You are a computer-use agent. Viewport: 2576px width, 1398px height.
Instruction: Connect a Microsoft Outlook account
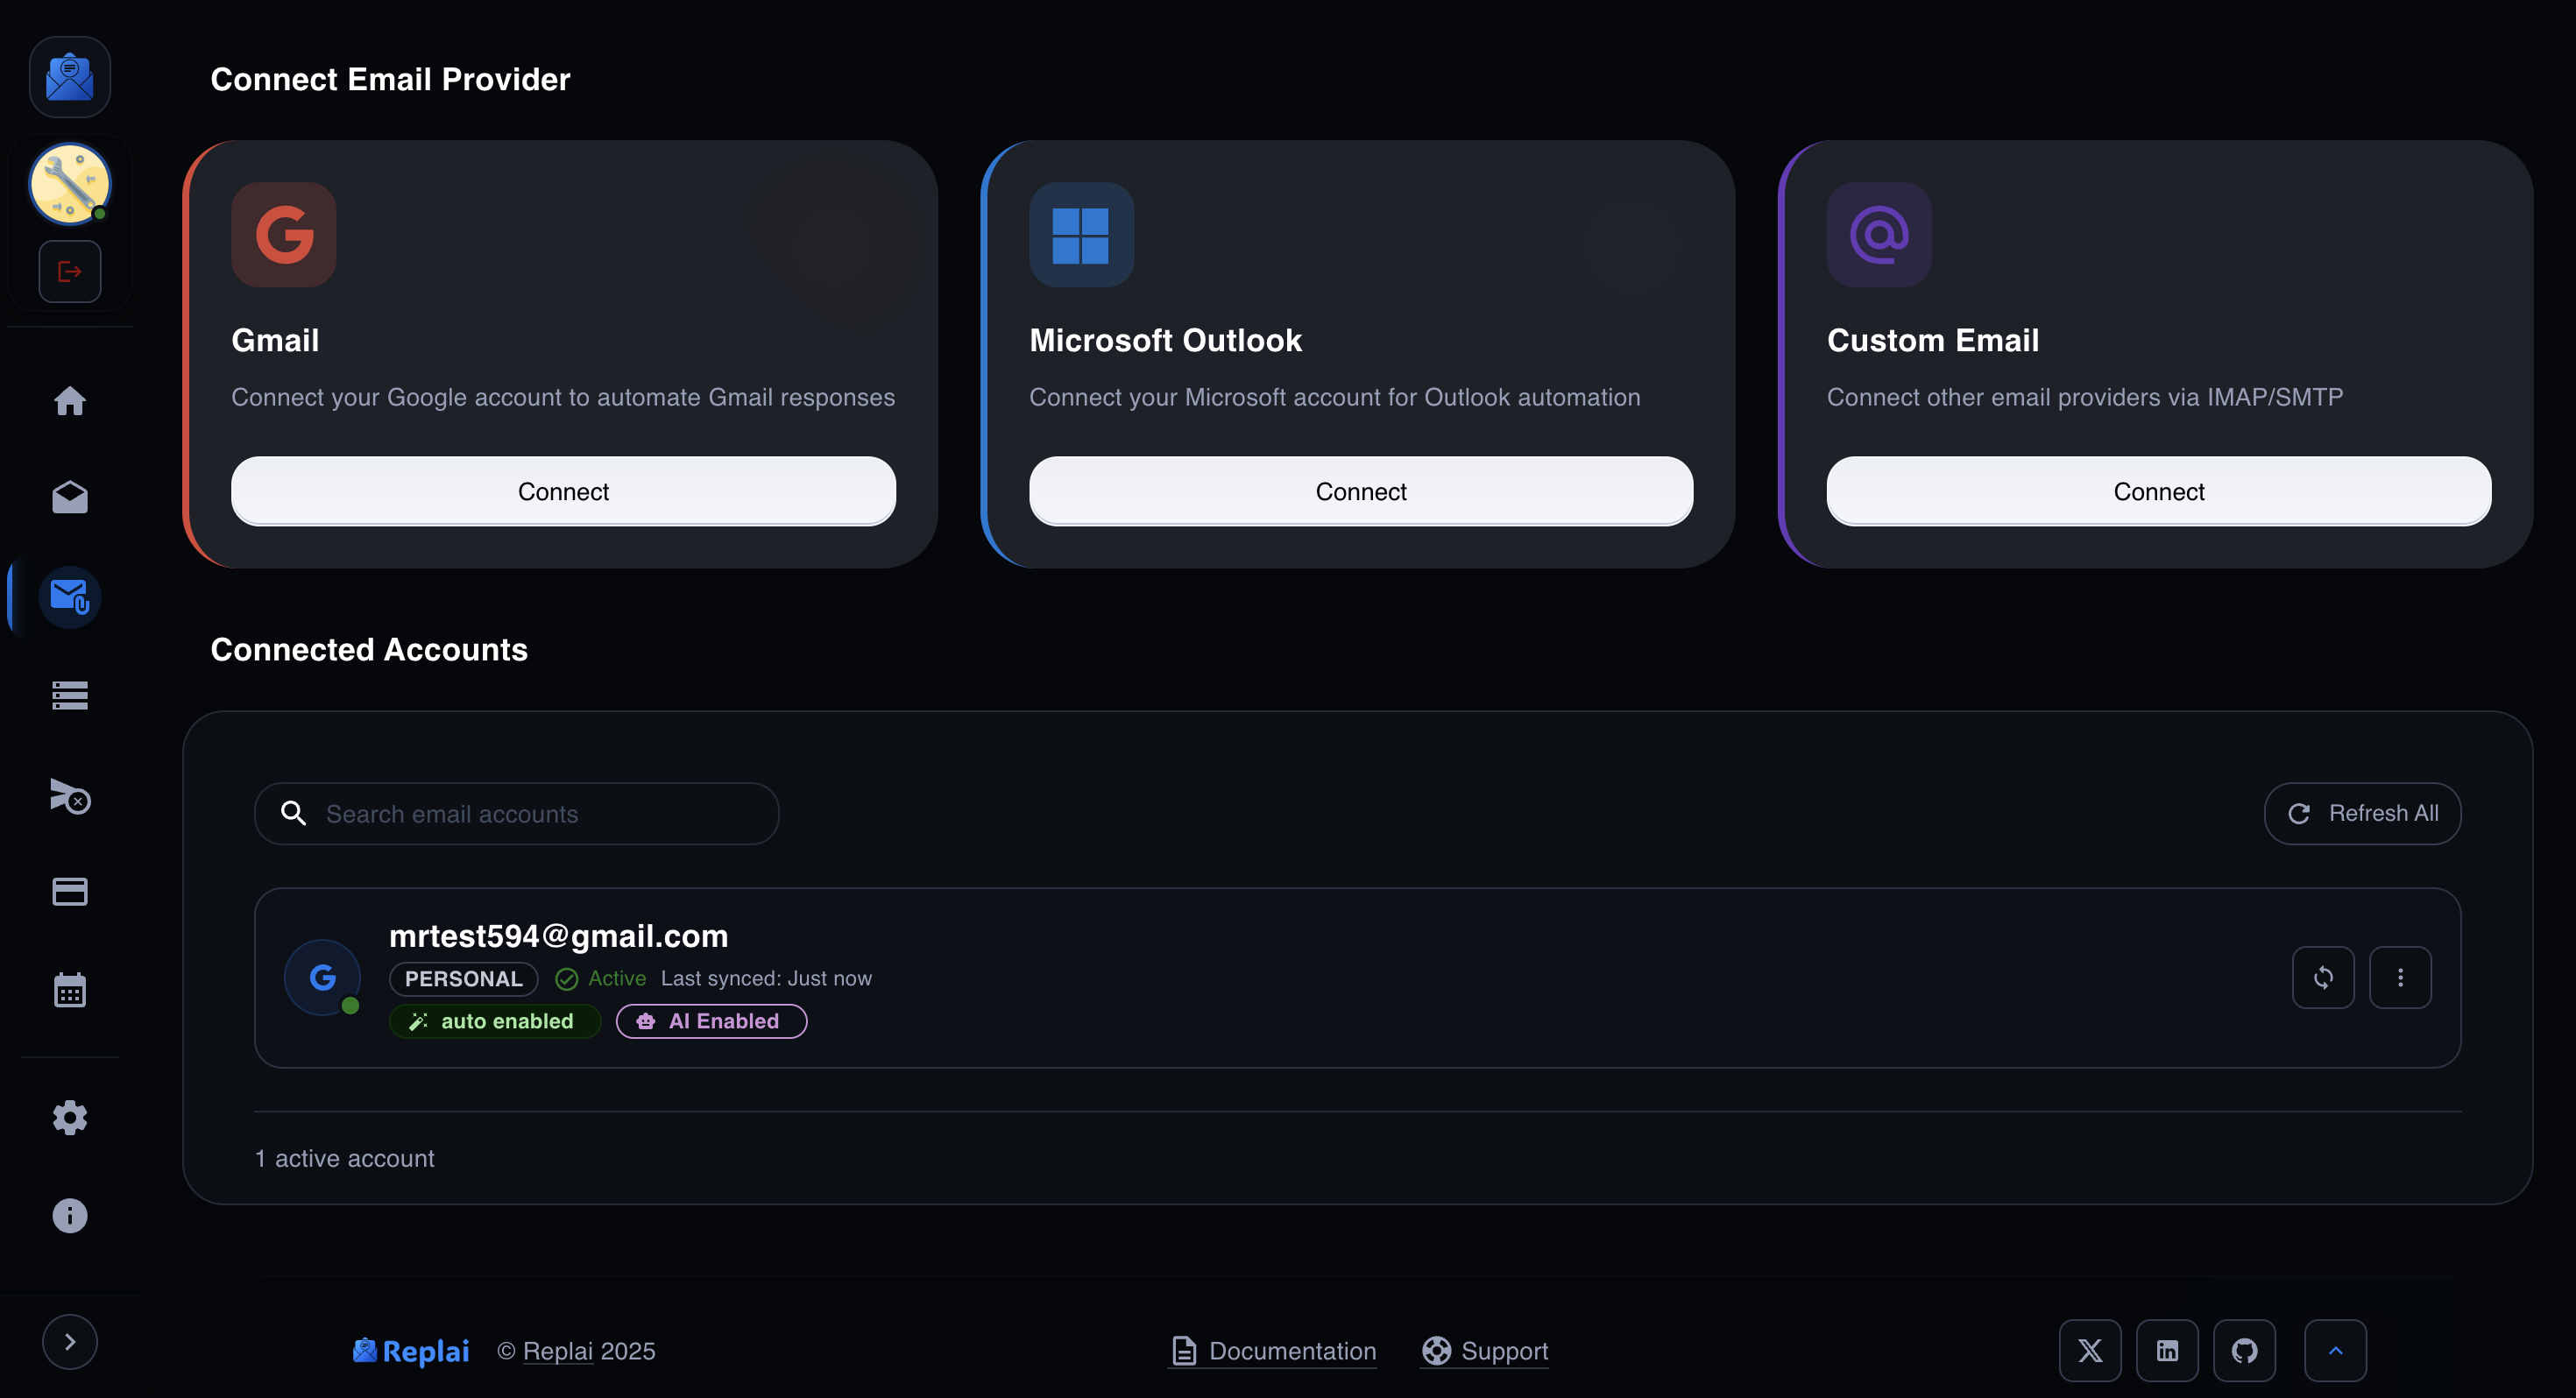pos(1361,491)
